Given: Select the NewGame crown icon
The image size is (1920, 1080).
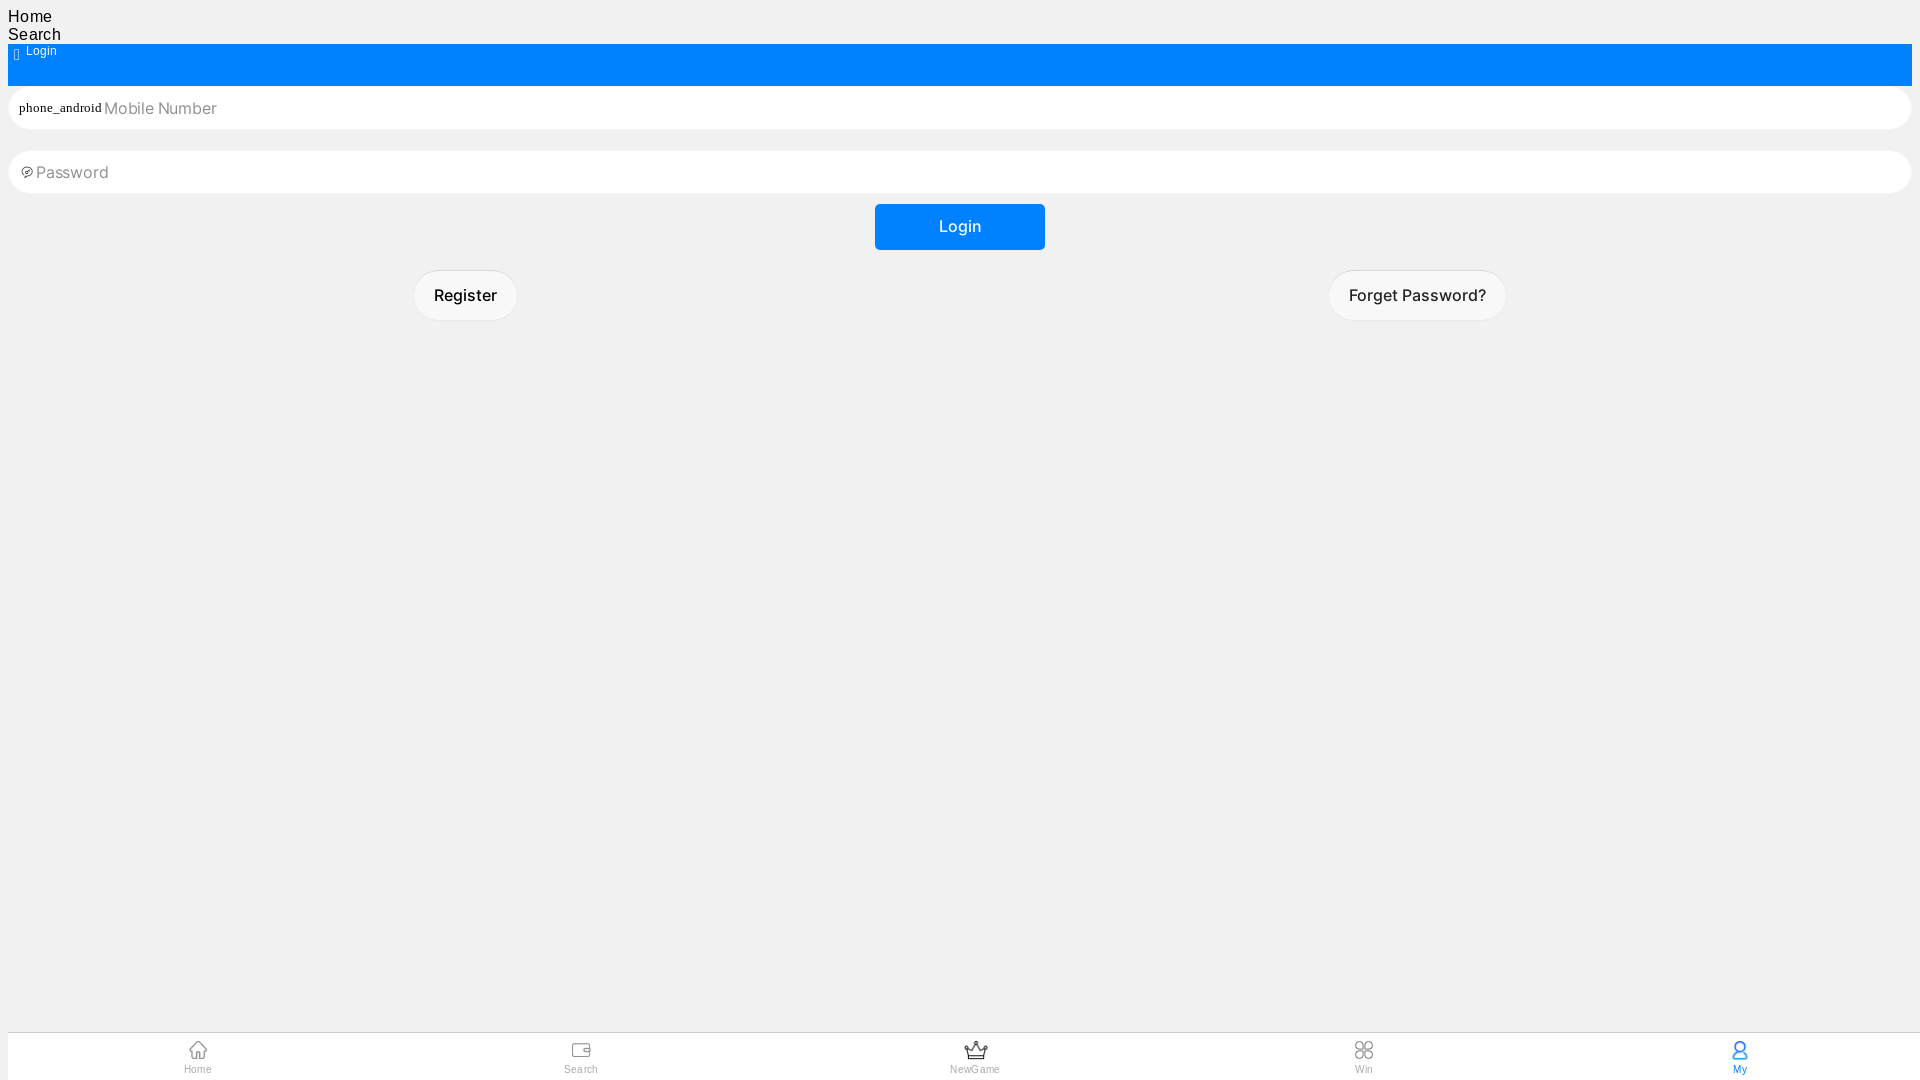Looking at the screenshot, I should click(x=975, y=1050).
